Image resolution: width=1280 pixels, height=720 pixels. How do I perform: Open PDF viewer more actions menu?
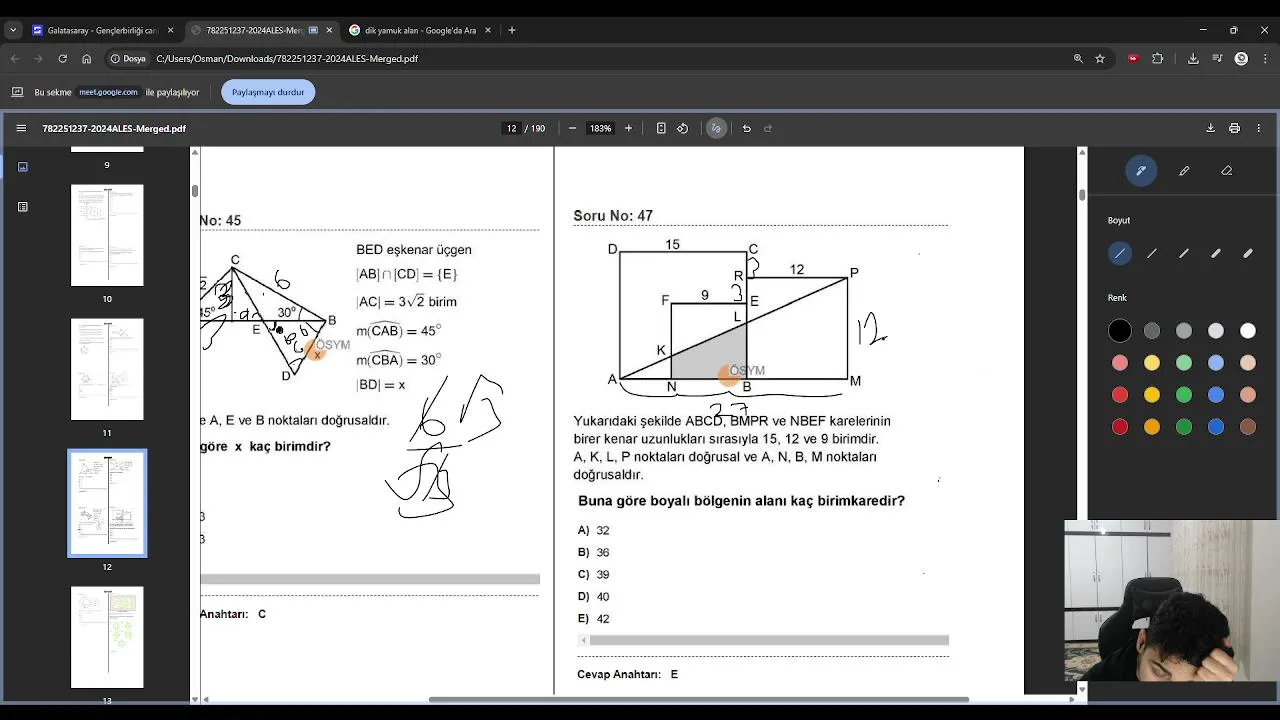(1258, 128)
